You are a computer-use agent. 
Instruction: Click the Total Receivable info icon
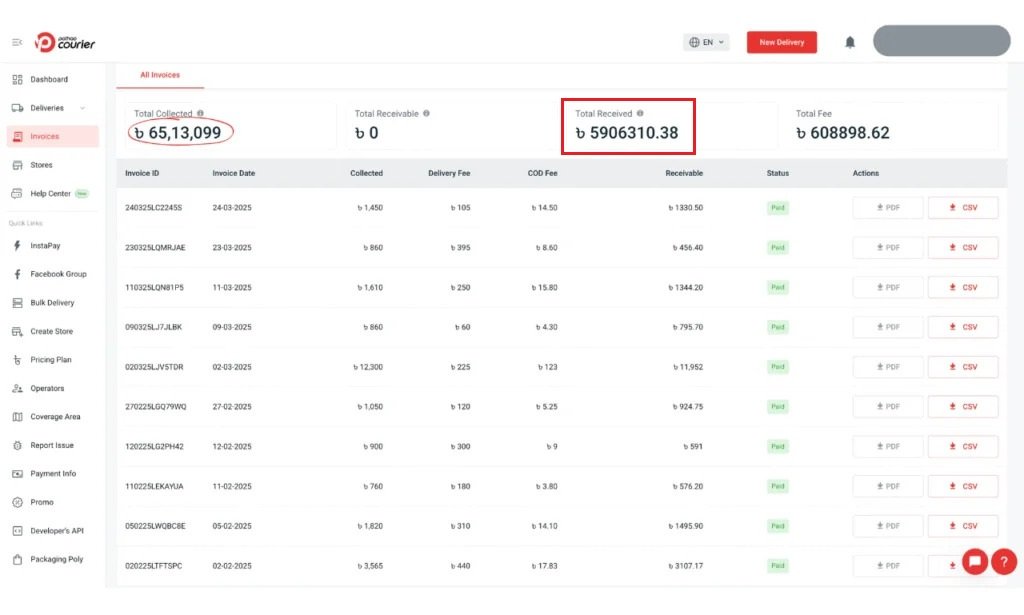[426, 114]
